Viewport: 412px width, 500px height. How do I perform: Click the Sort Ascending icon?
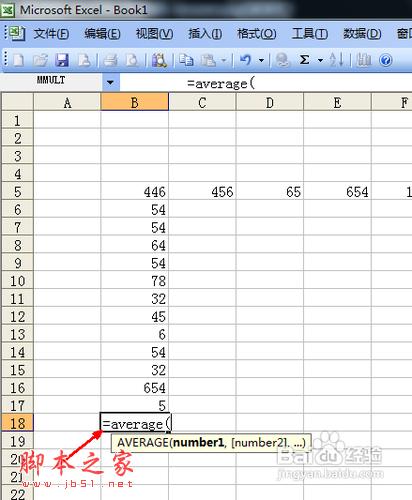click(x=336, y=60)
